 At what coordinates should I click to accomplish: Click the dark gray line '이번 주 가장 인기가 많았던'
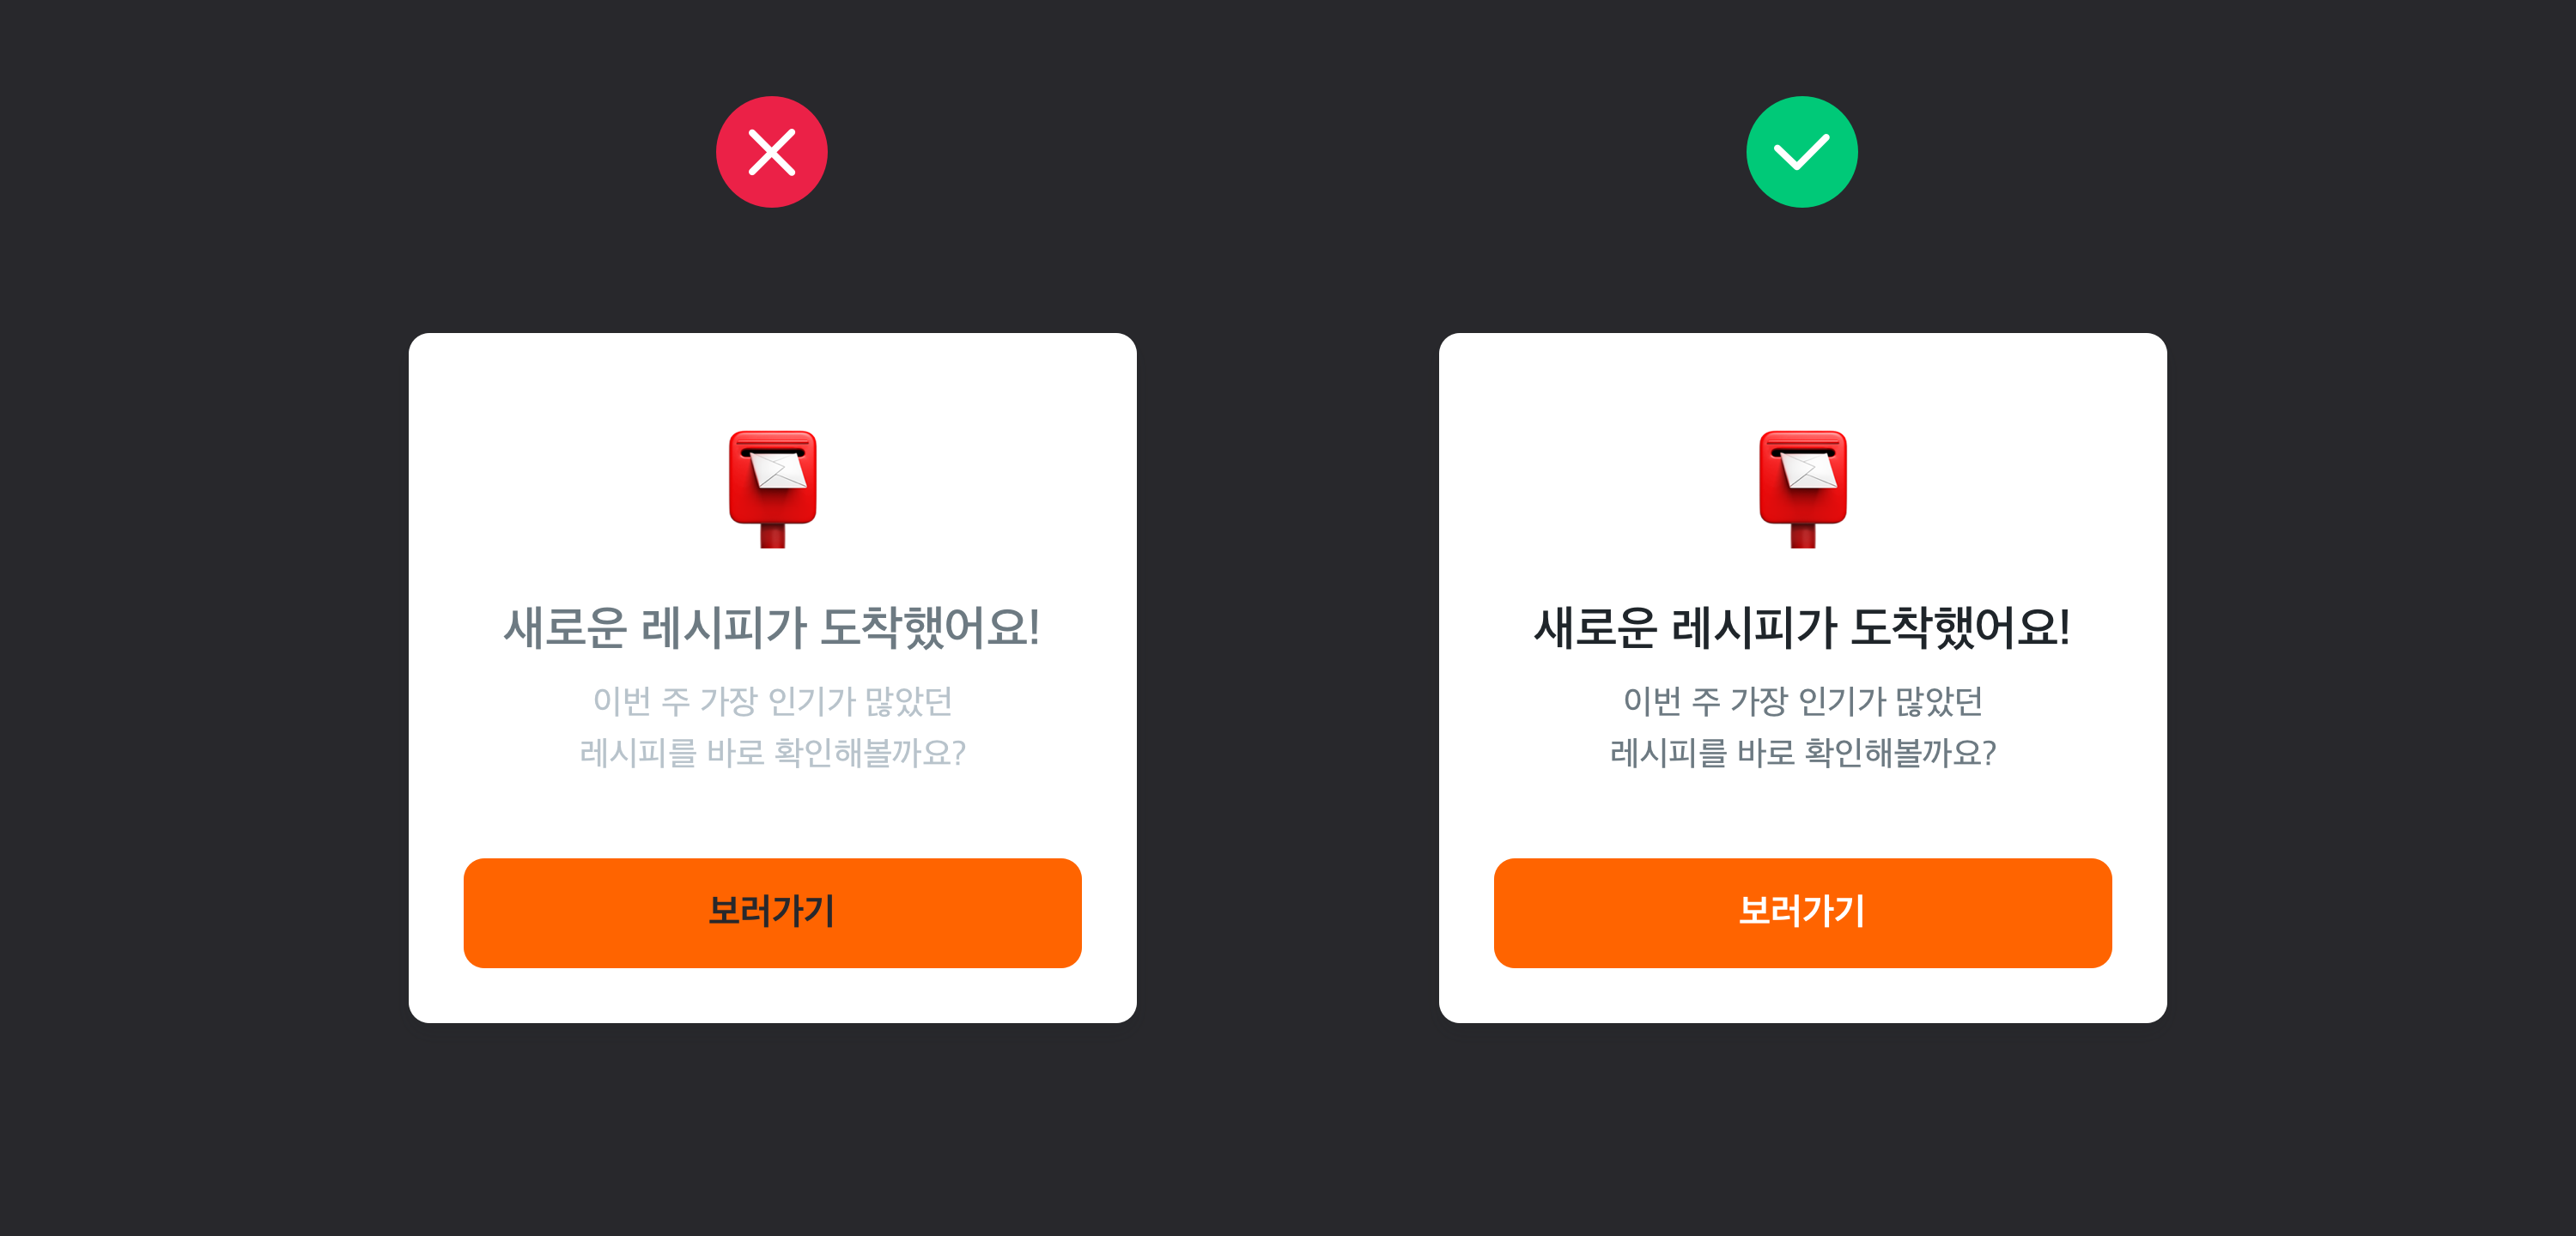(x=1802, y=701)
